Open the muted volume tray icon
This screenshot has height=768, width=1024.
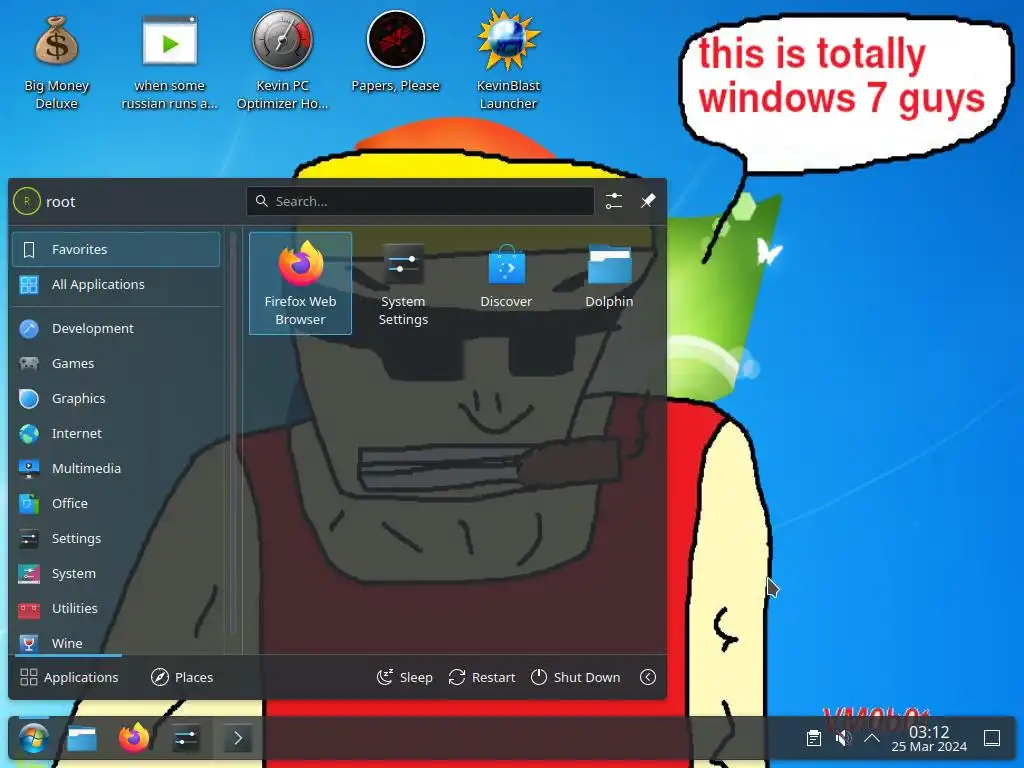pyautogui.click(x=843, y=739)
